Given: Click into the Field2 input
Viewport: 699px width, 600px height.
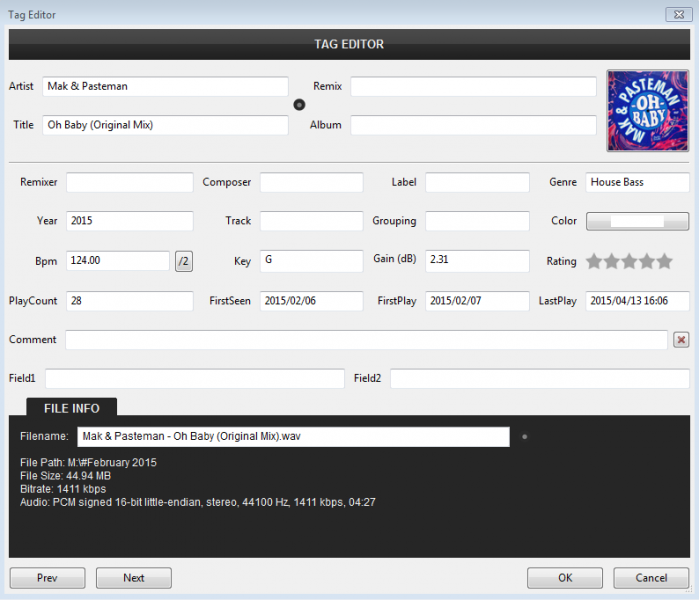Looking at the screenshot, I should [540, 378].
